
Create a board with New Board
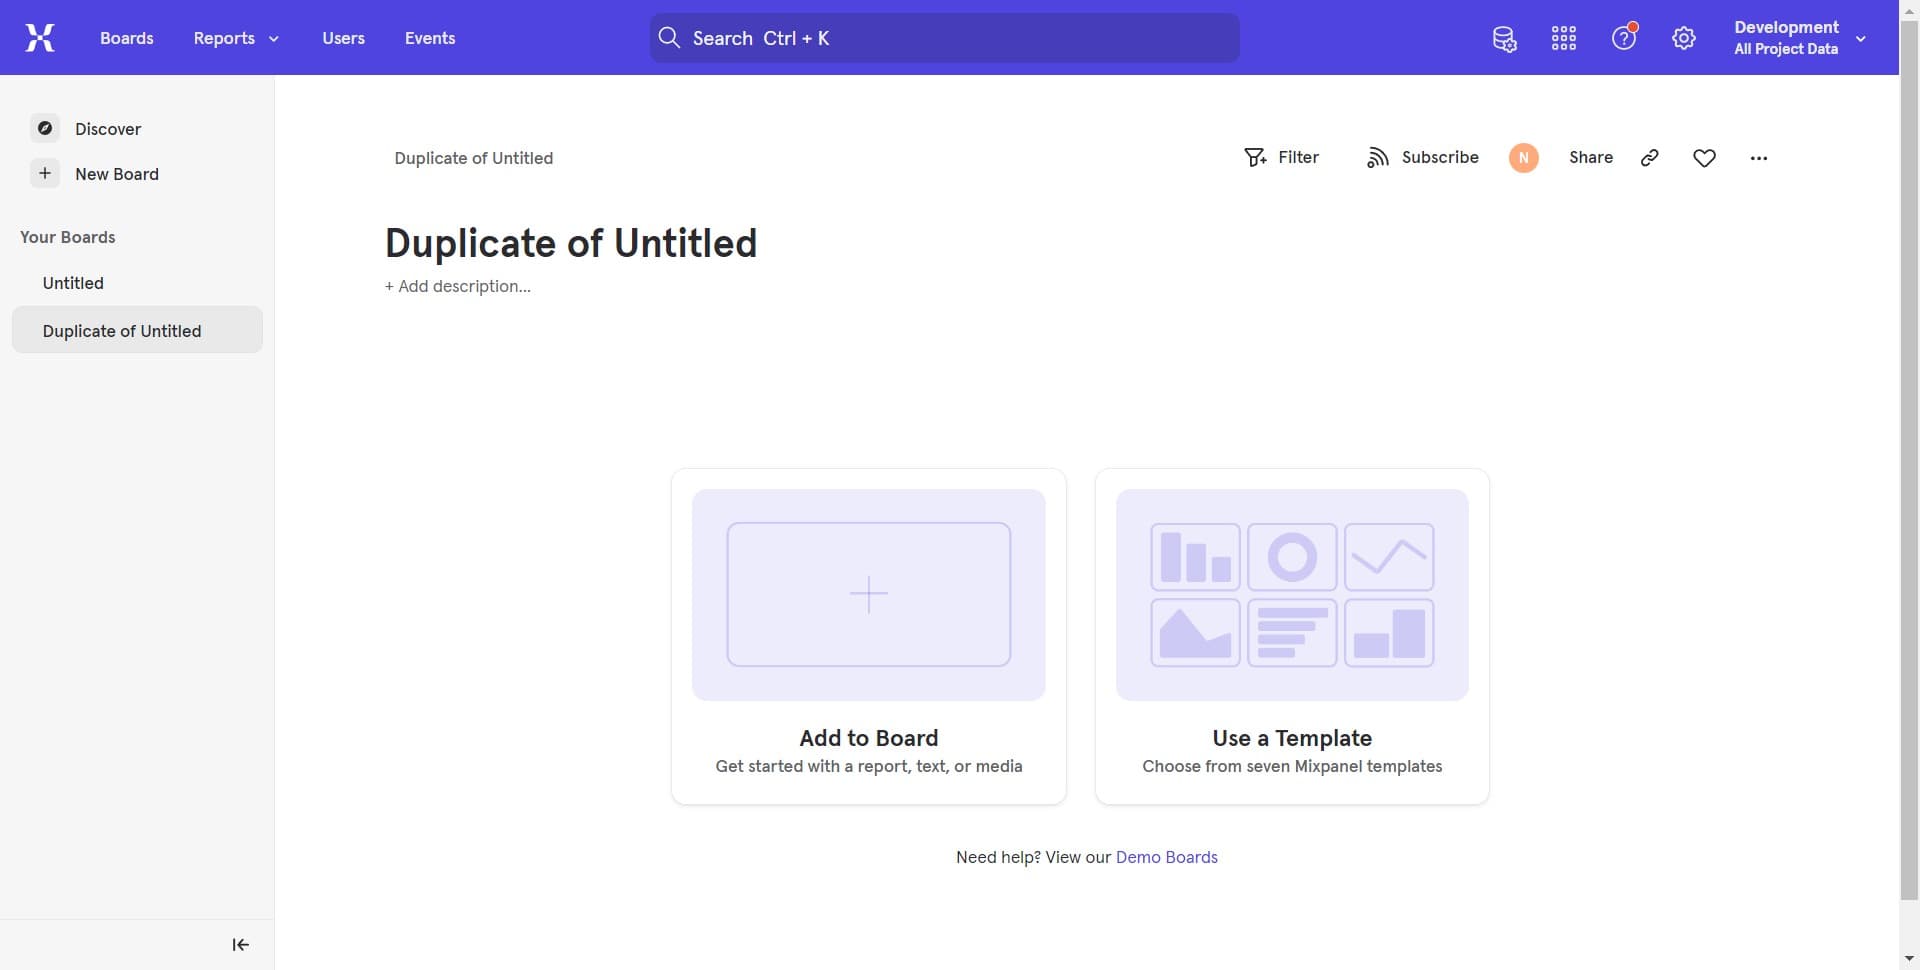tap(117, 173)
